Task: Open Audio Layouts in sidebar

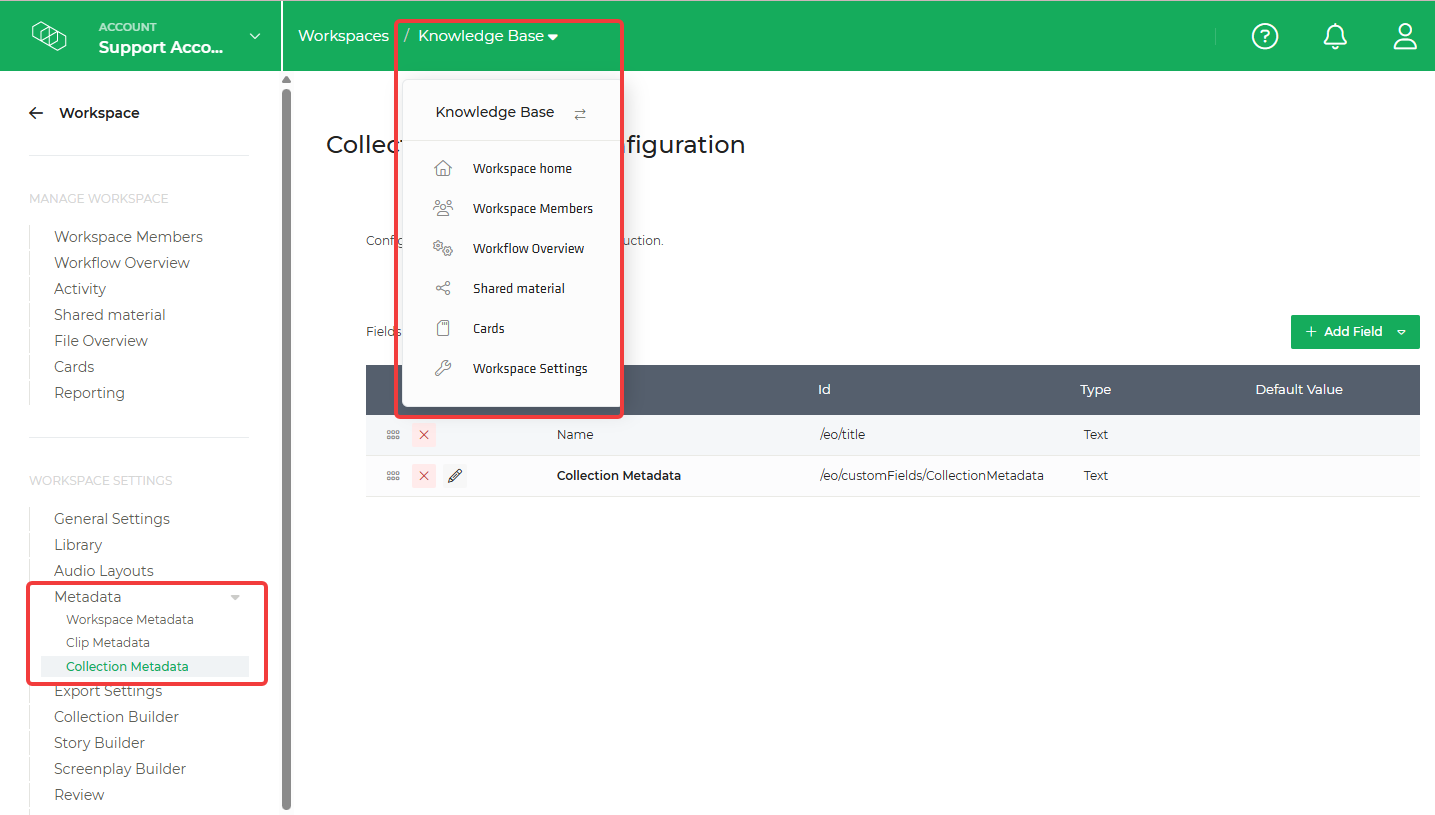Action: 104,571
